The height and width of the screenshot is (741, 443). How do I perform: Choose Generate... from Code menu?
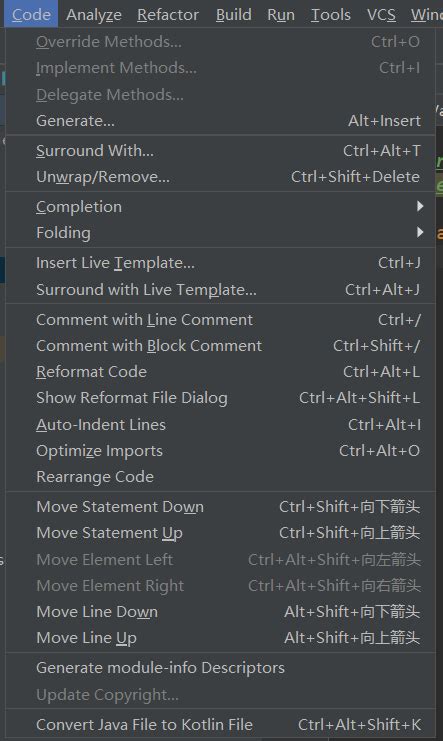[220, 121]
